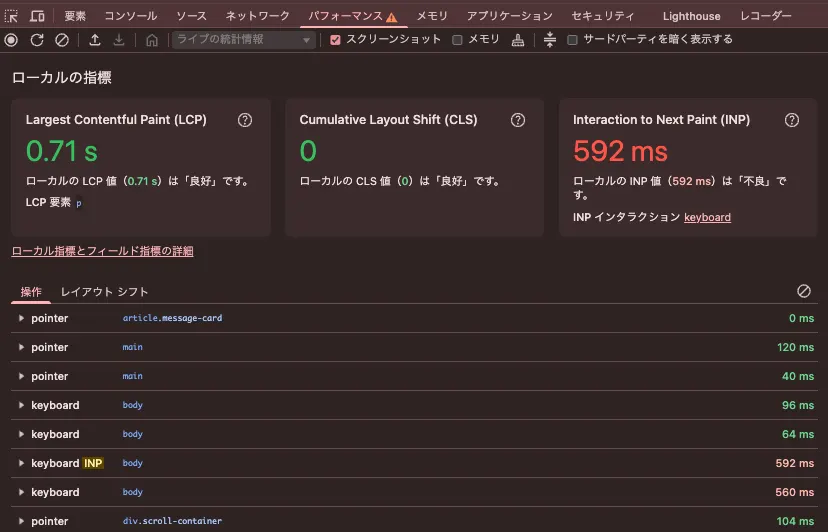
Task: Expand the pointer main 40 ms row
Action: 21,376
